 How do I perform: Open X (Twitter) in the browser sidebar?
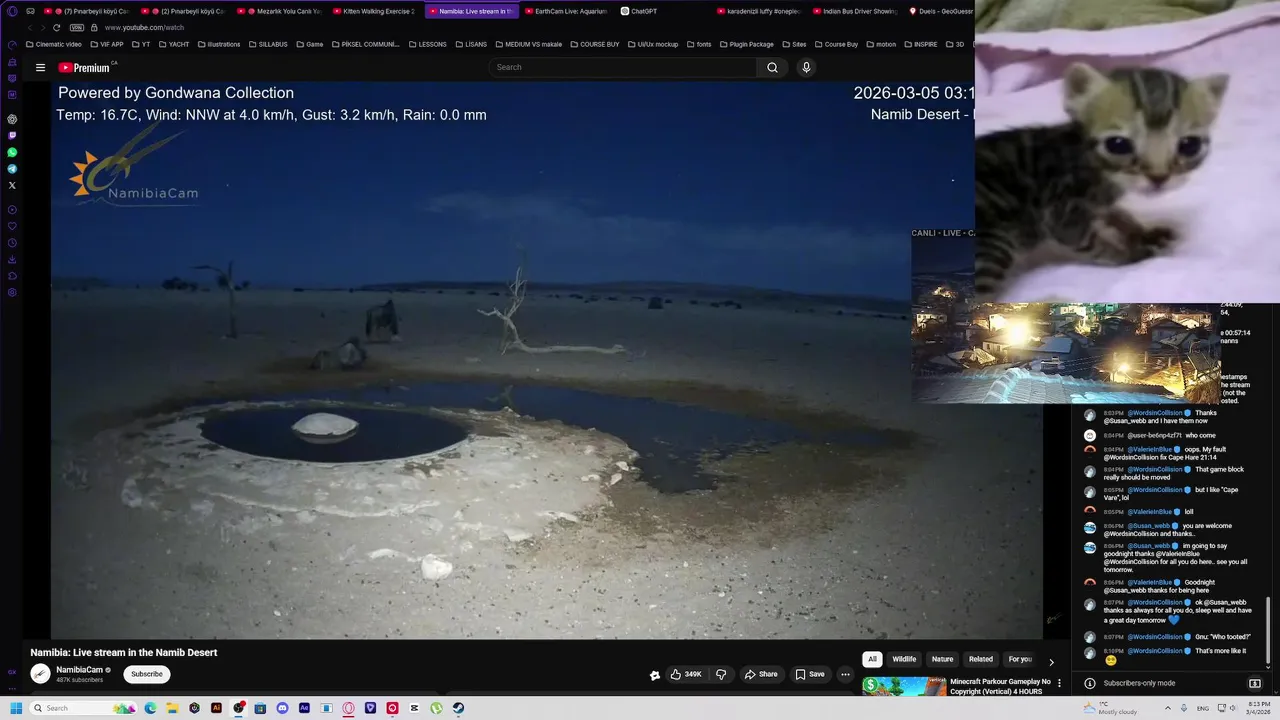tap(12, 185)
